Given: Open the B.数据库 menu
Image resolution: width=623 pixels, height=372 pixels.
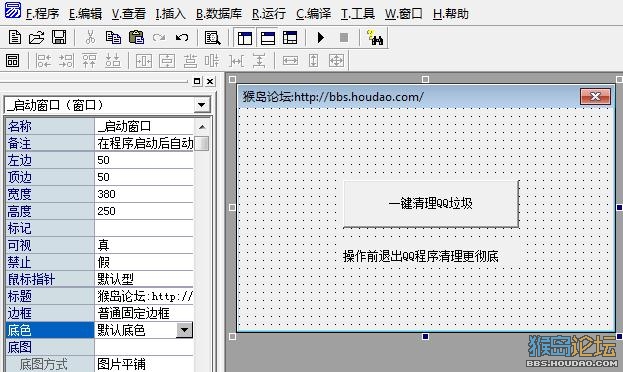Looking at the screenshot, I should [219, 14].
